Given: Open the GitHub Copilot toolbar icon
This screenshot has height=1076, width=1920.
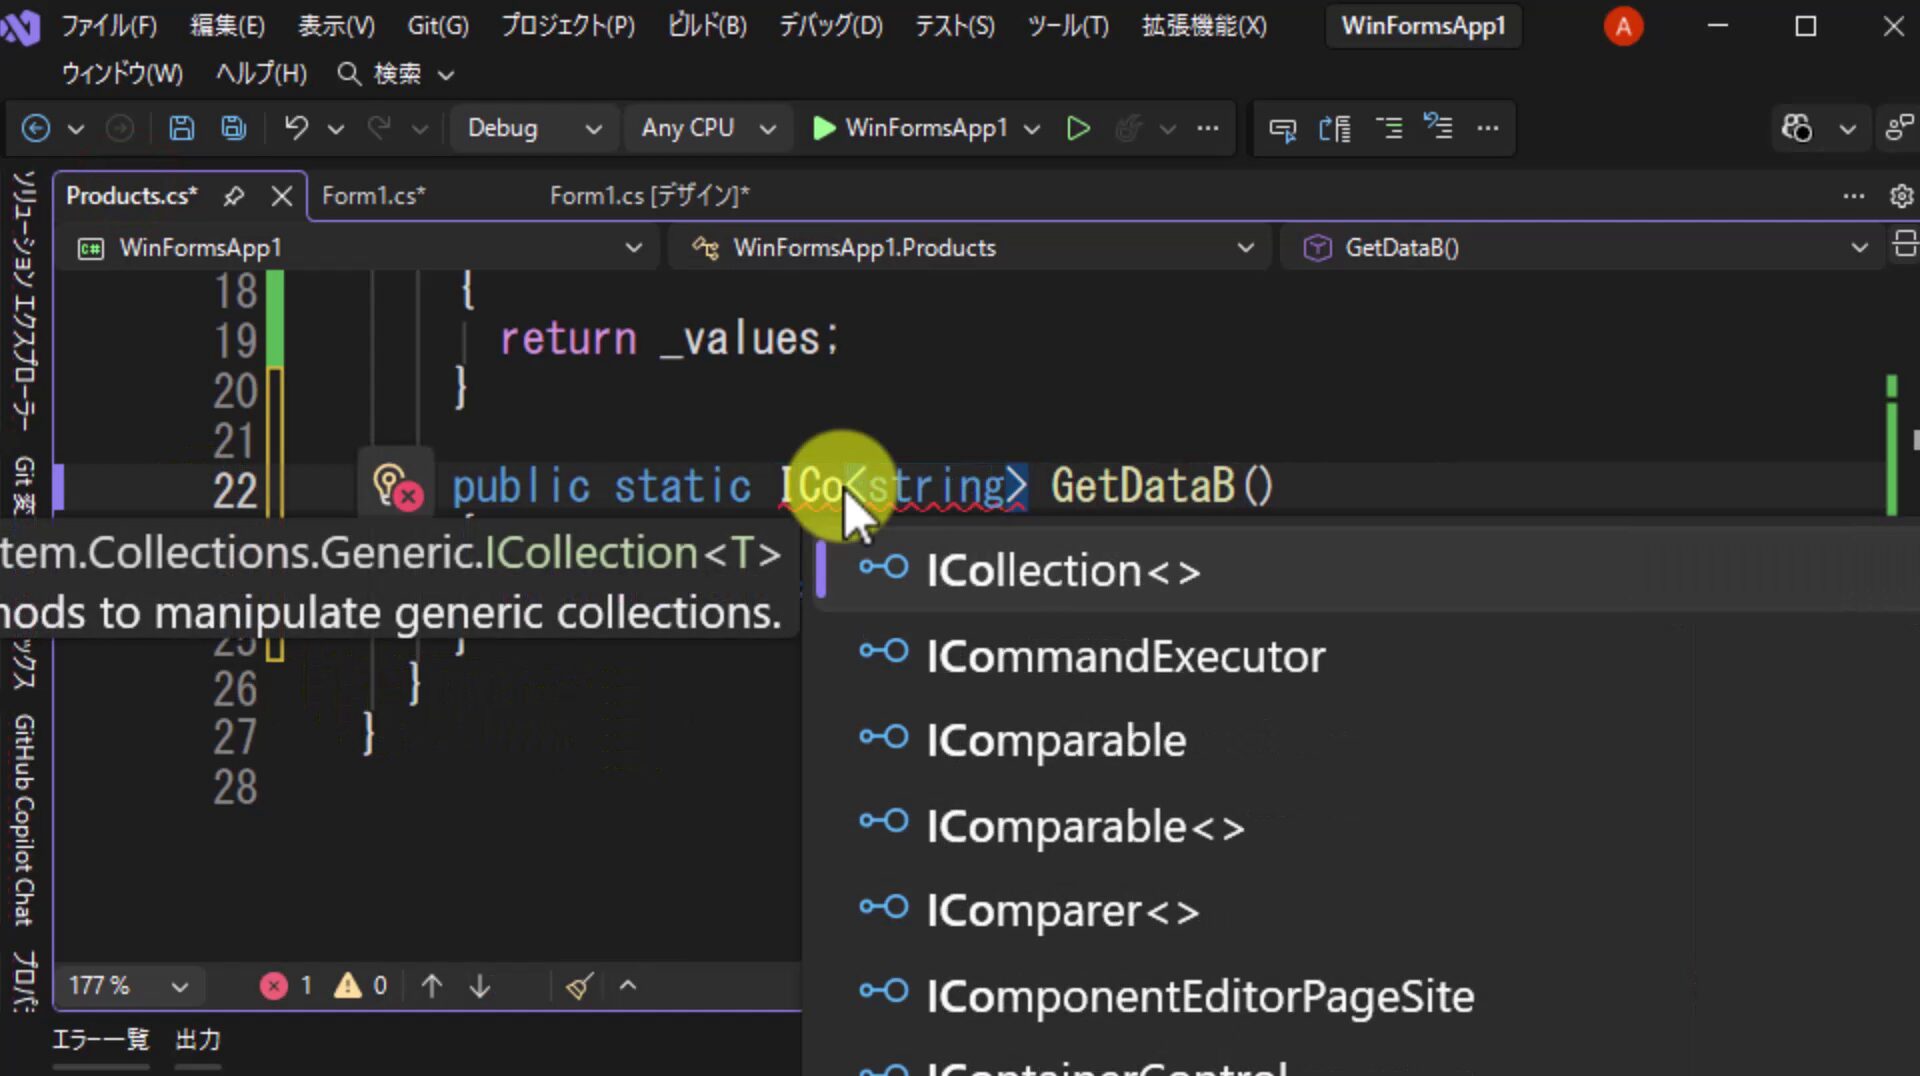Looking at the screenshot, I should [1797, 128].
